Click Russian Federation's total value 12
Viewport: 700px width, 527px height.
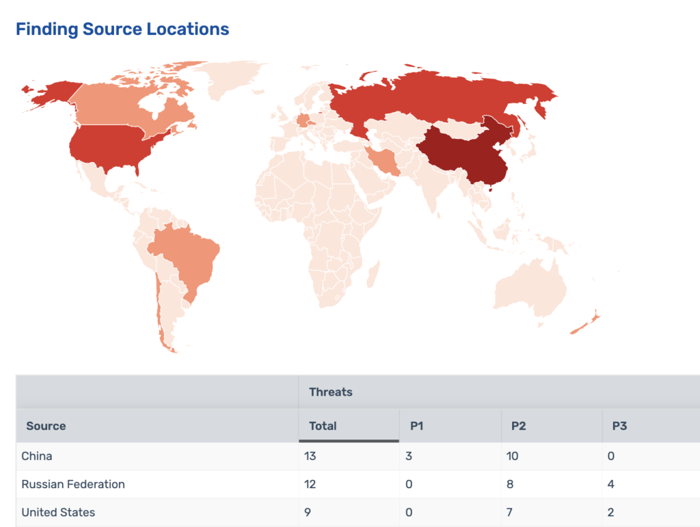310,484
